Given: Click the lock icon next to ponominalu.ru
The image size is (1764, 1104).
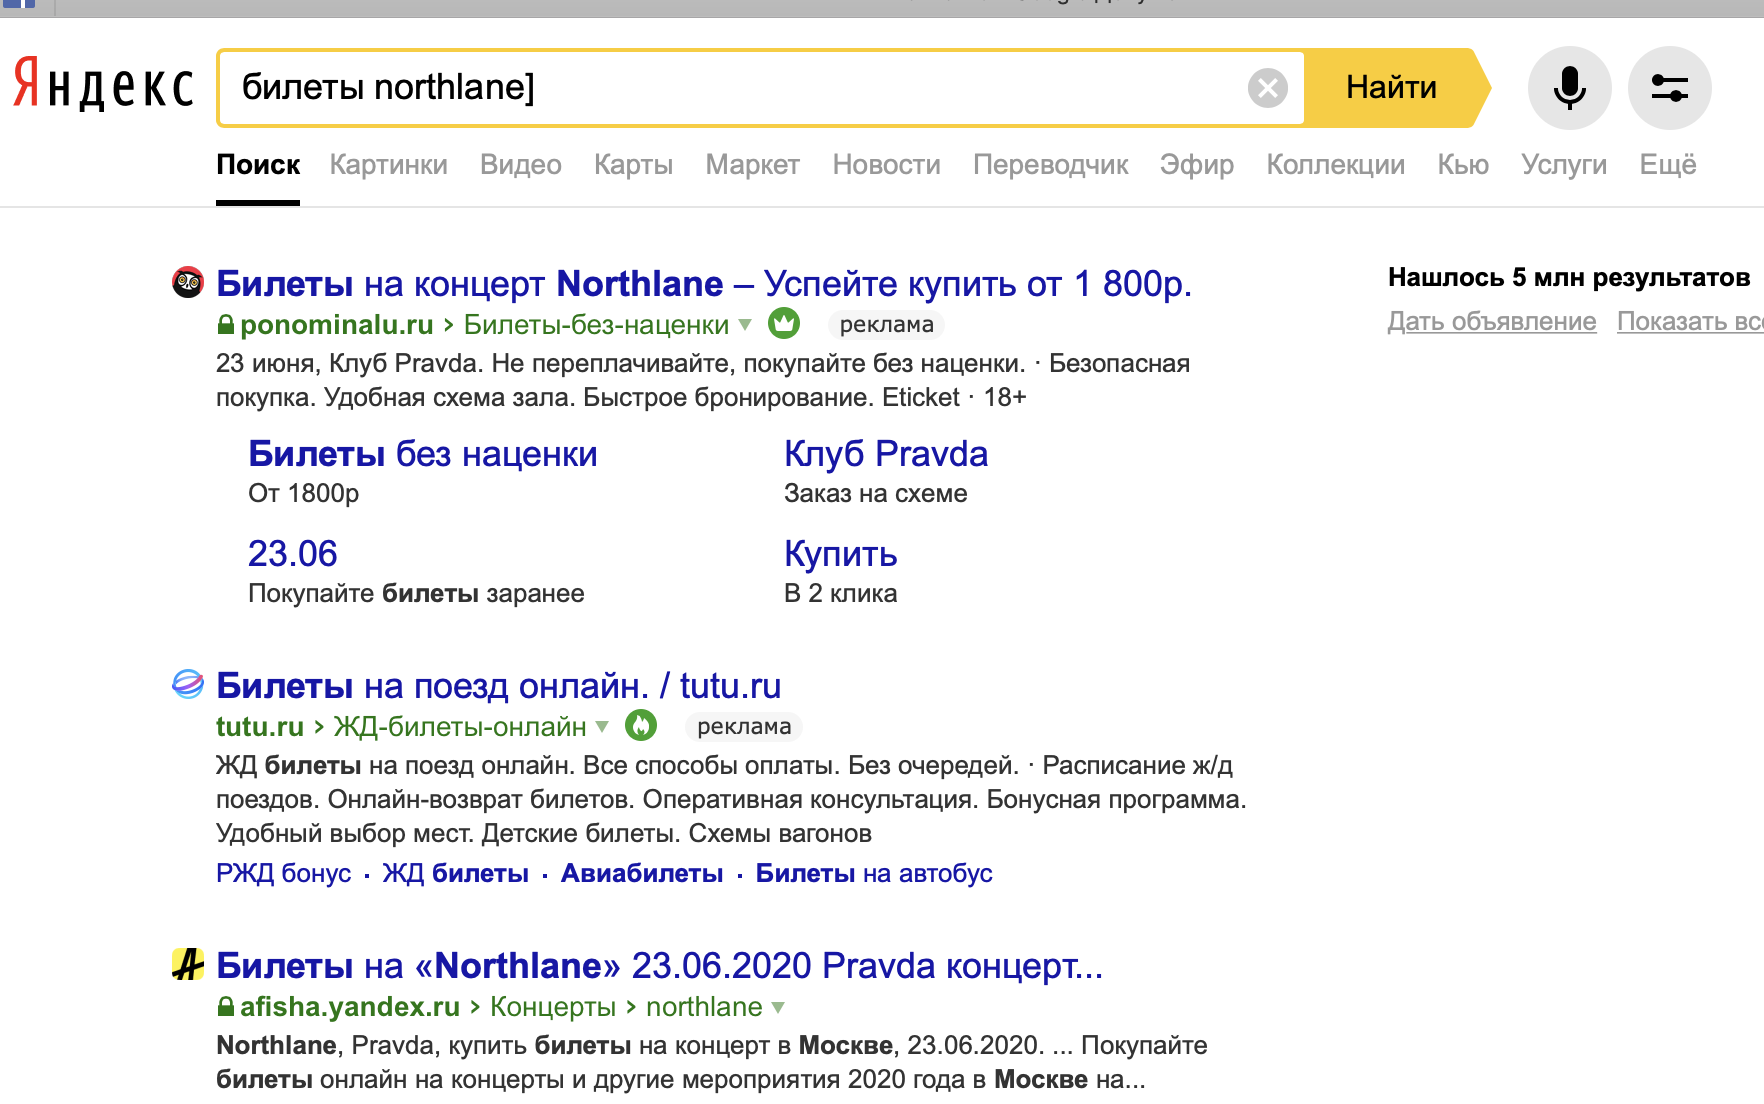Looking at the screenshot, I should pyautogui.click(x=226, y=325).
